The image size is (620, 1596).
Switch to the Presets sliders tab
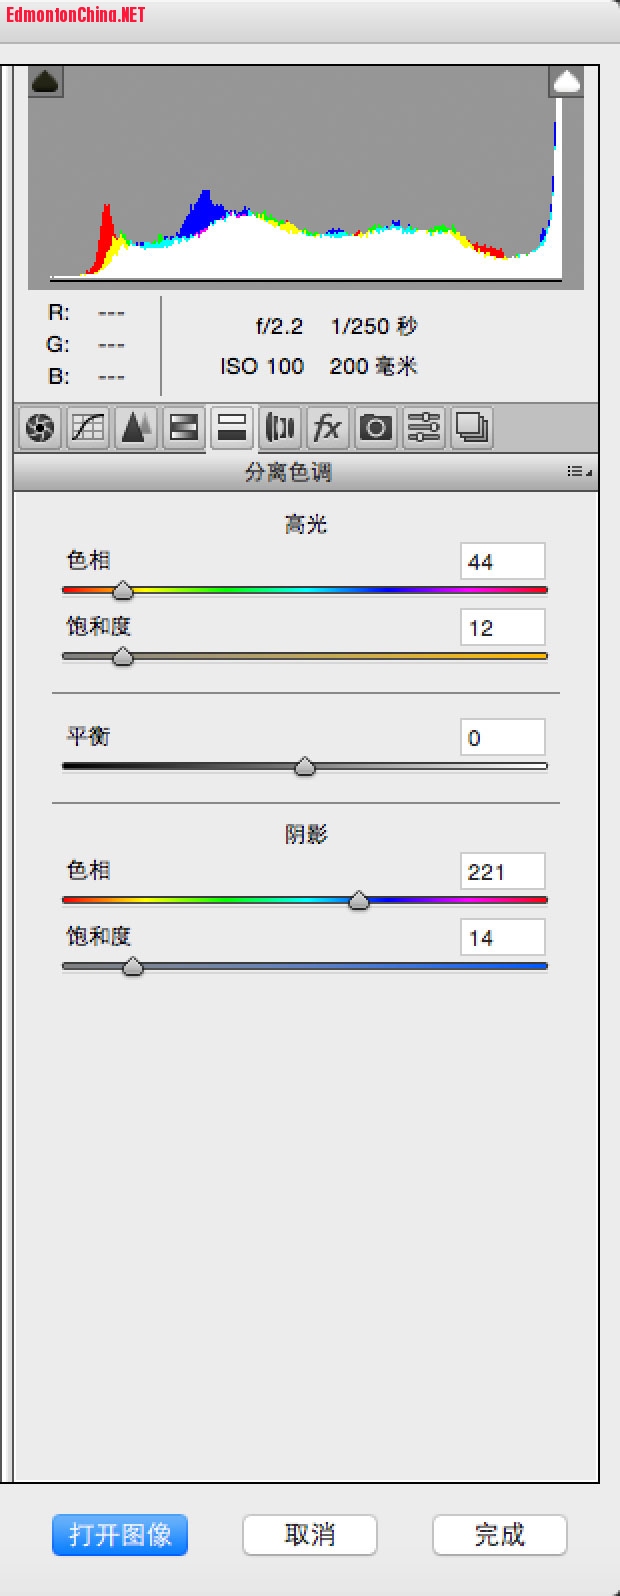click(x=424, y=428)
